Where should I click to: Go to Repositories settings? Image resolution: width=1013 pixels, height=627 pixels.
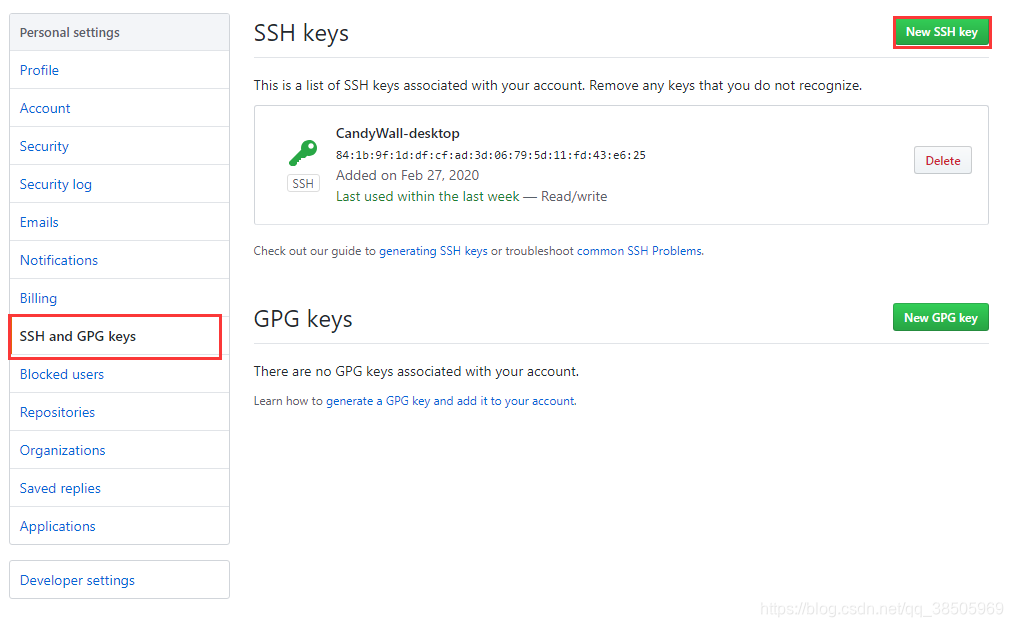pyautogui.click(x=120, y=412)
